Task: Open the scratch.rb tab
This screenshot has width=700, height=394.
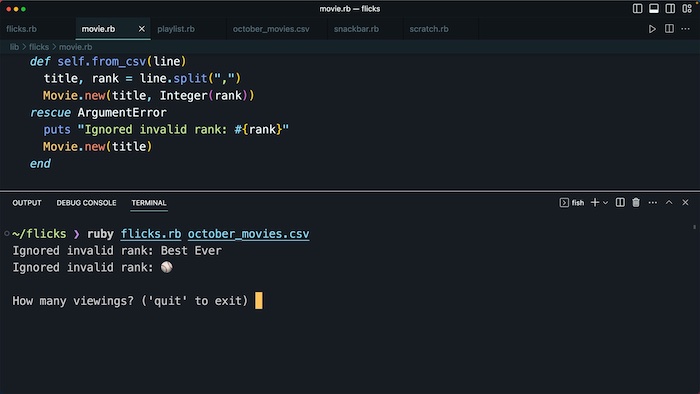Action: pyautogui.click(x=429, y=29)
